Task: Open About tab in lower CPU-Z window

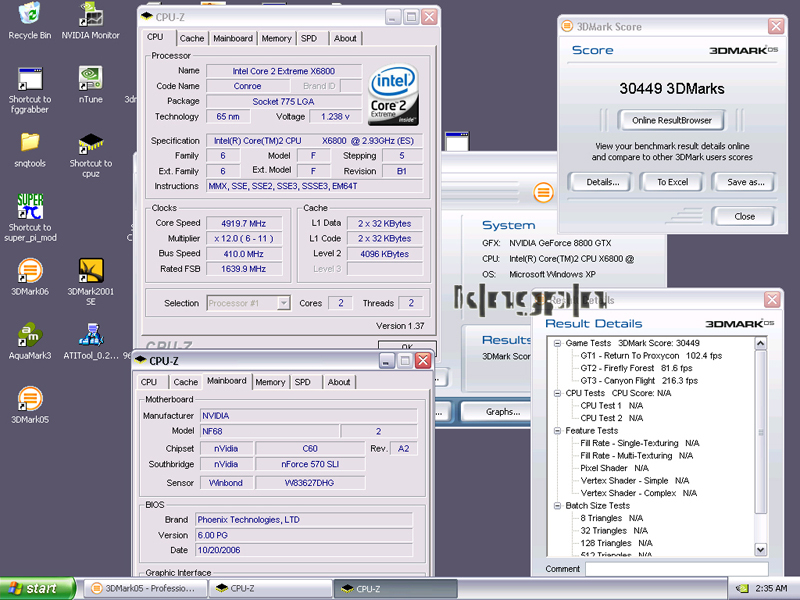Action: point(339,382)
